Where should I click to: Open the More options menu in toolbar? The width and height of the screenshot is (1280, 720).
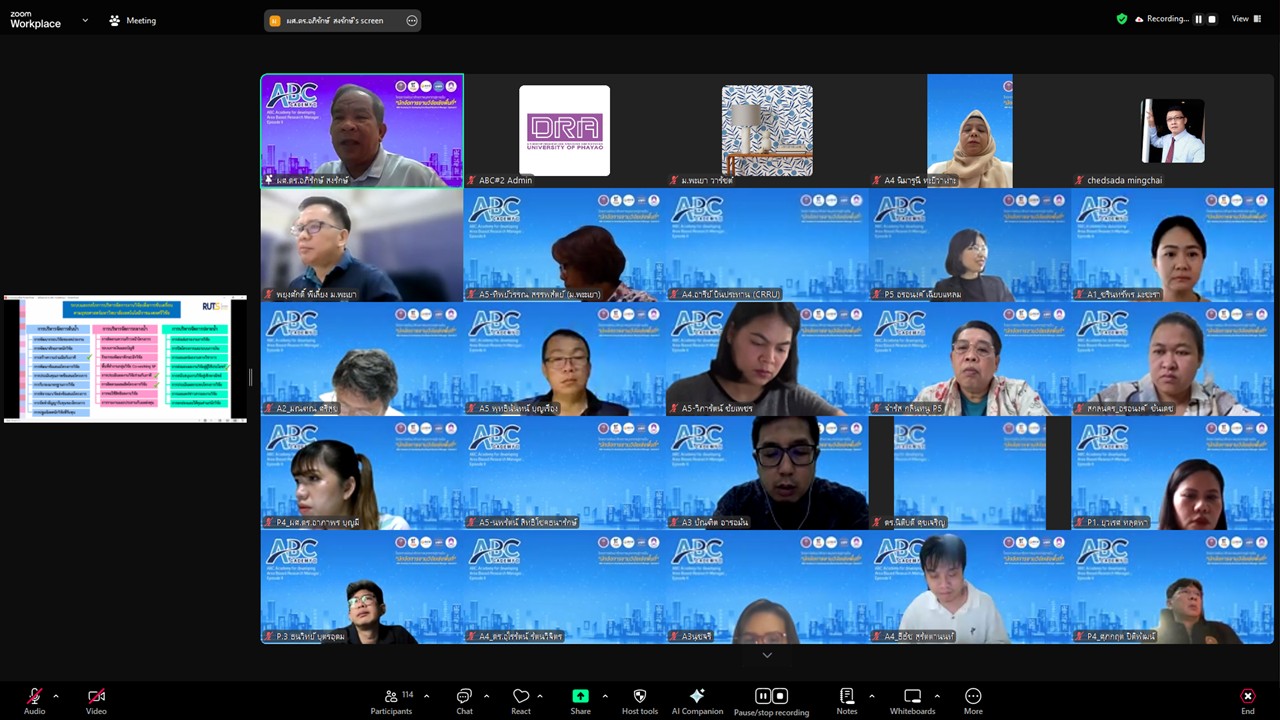click(973, 701)
